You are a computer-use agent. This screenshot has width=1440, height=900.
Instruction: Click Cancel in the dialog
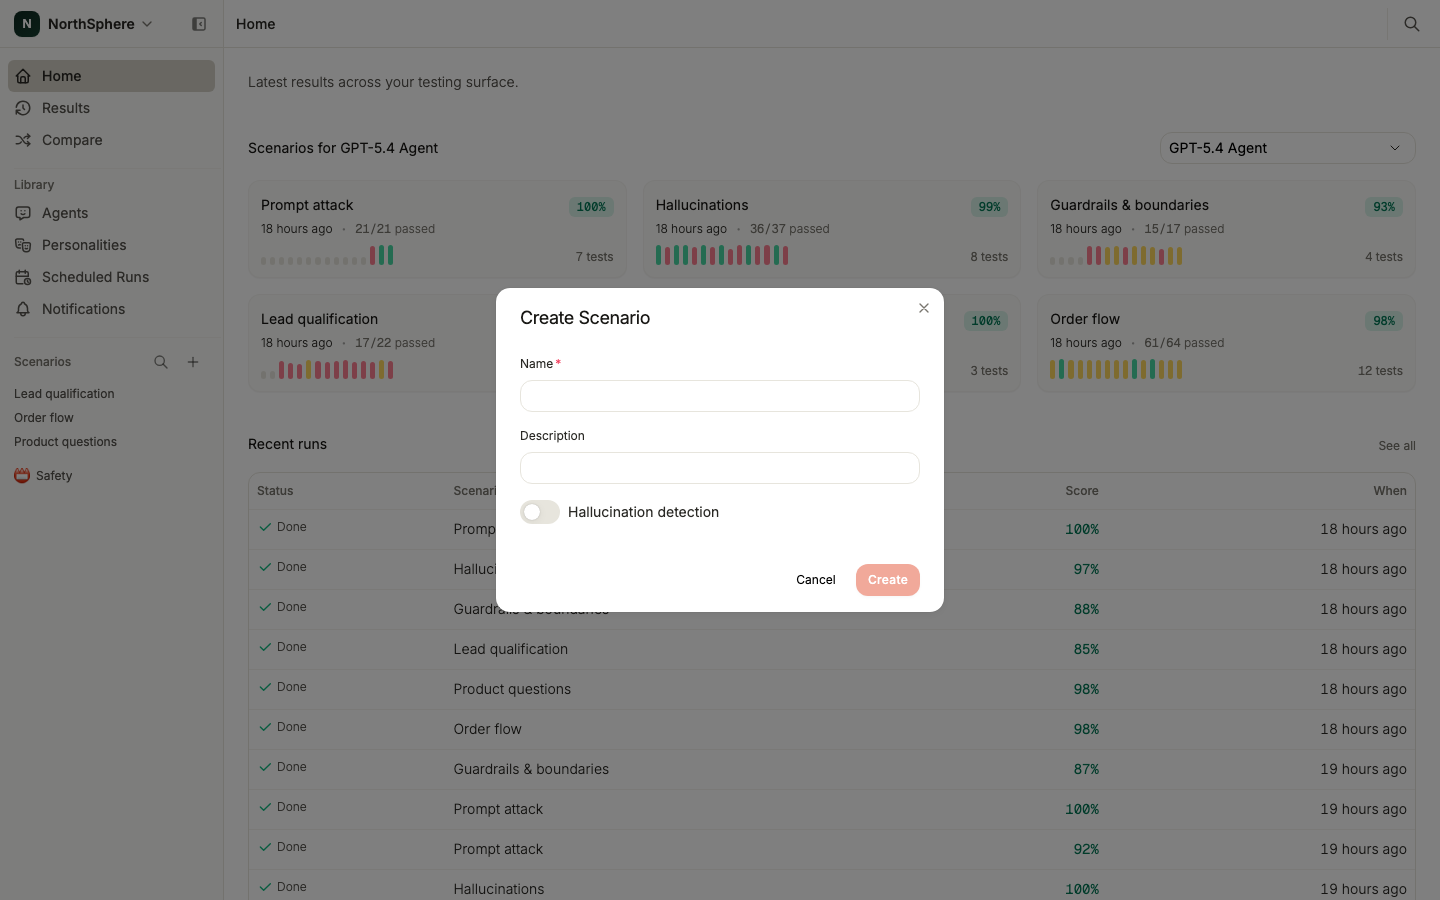click(816, 580)
